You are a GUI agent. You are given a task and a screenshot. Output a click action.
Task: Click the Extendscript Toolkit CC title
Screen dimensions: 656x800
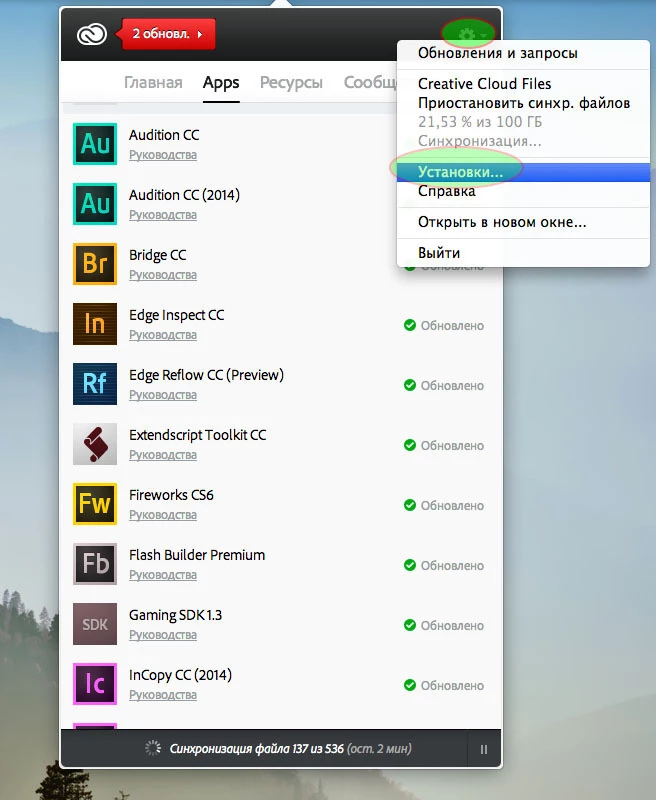(197, 435)
